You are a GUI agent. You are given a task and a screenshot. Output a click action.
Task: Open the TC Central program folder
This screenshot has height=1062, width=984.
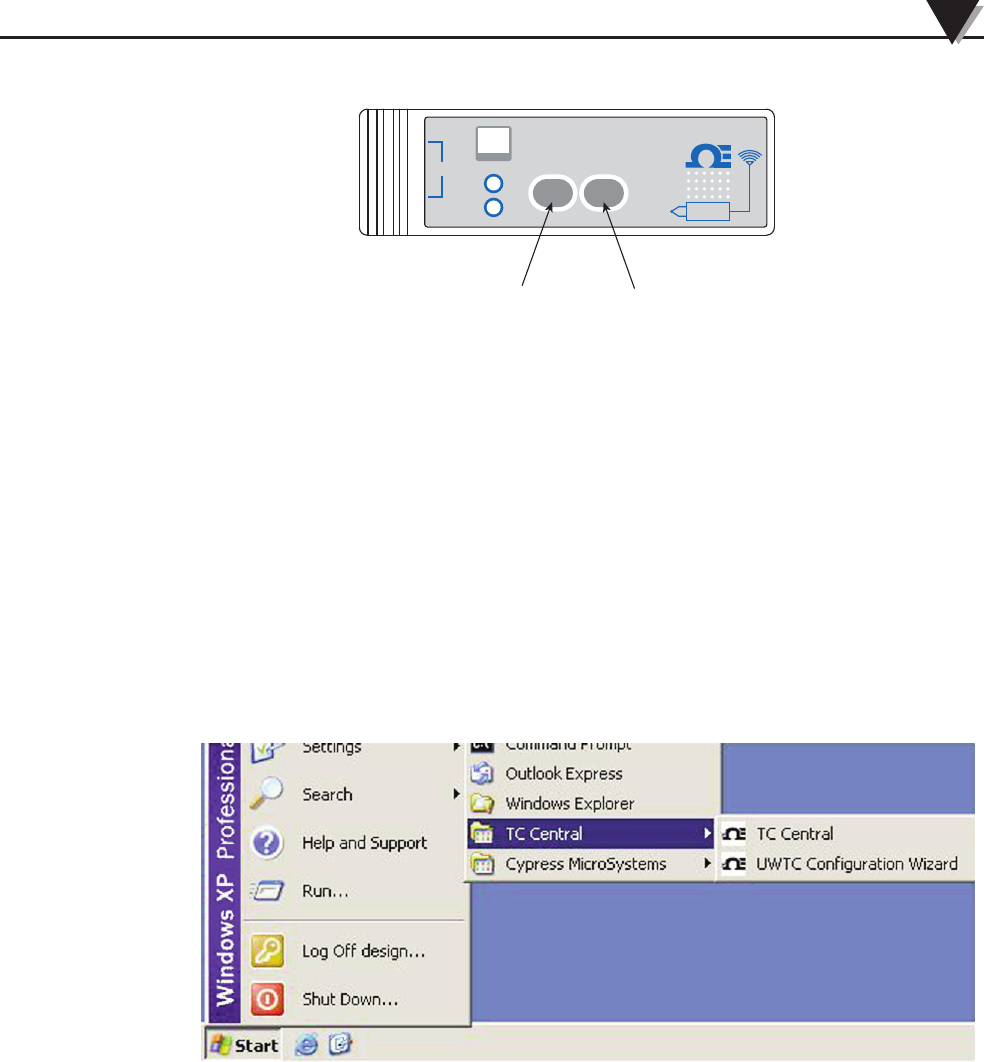point(591,834)
